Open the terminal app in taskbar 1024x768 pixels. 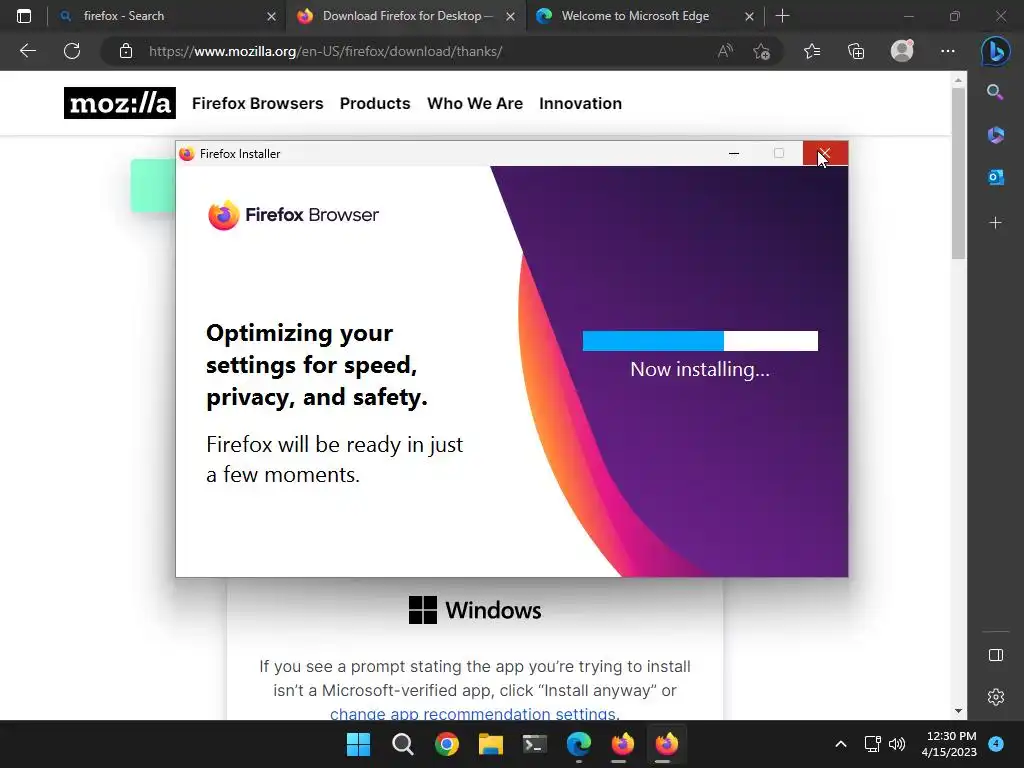(535, 744)
